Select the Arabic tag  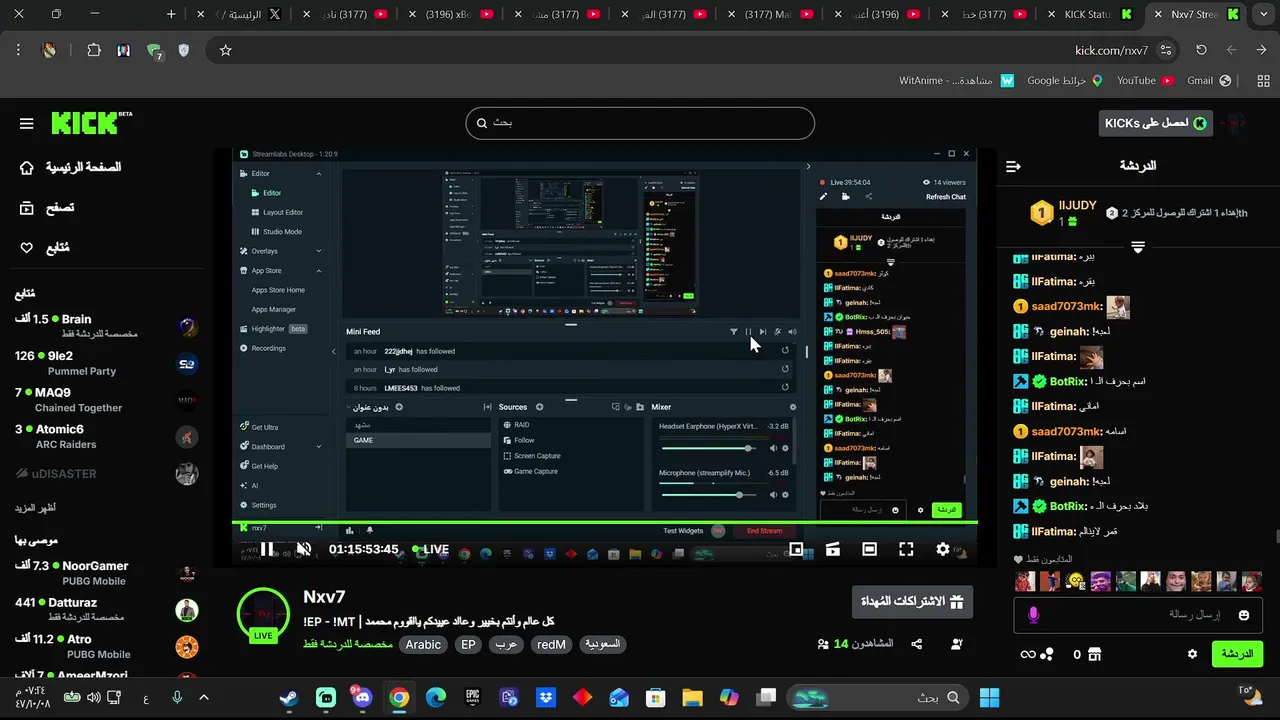[x=423, y=645]
